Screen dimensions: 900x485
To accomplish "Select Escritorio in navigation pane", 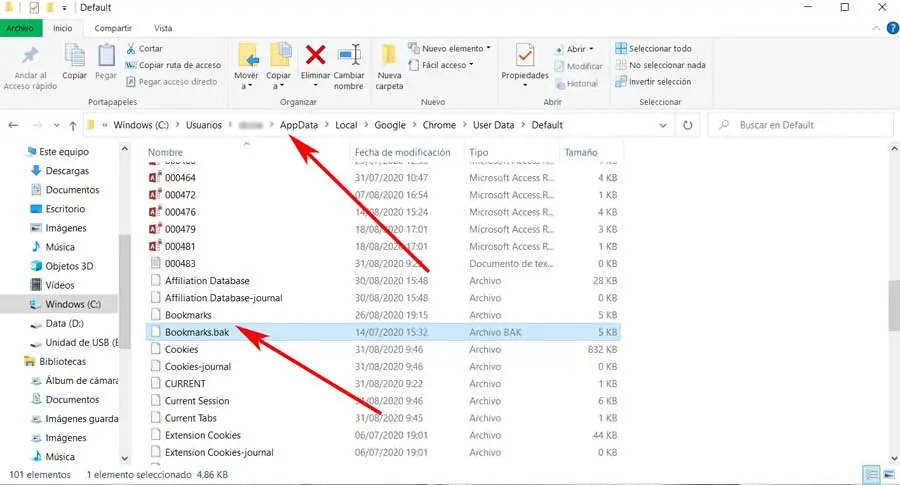I will pyautogui.click(x=65, y=209).
